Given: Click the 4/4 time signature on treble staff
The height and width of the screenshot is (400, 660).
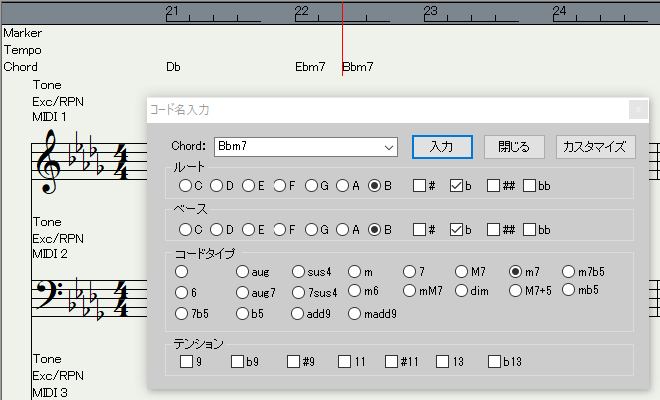Looking at the screenshot, I should (x=121, y=165).
